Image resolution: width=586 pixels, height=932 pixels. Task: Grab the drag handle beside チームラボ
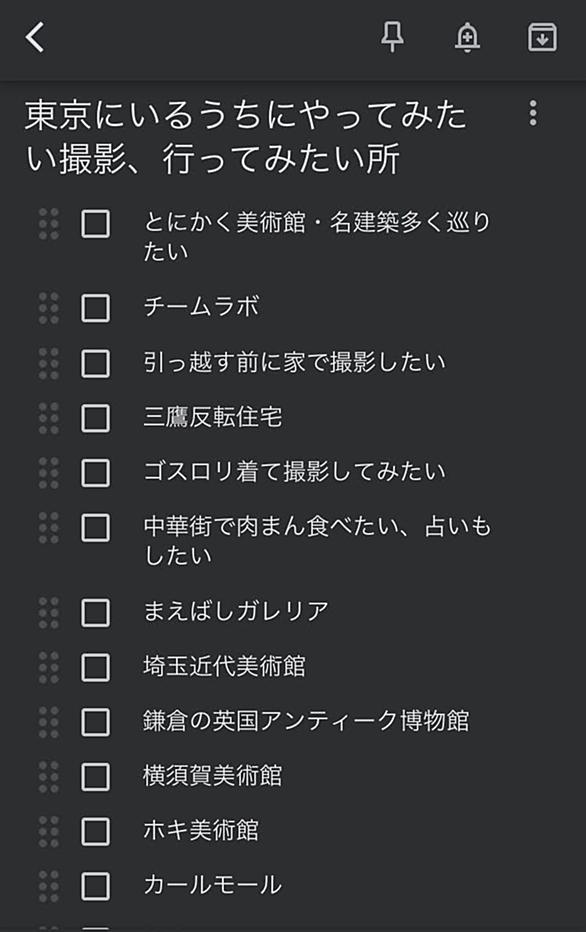pyautogui.click(x=49, y=308)
